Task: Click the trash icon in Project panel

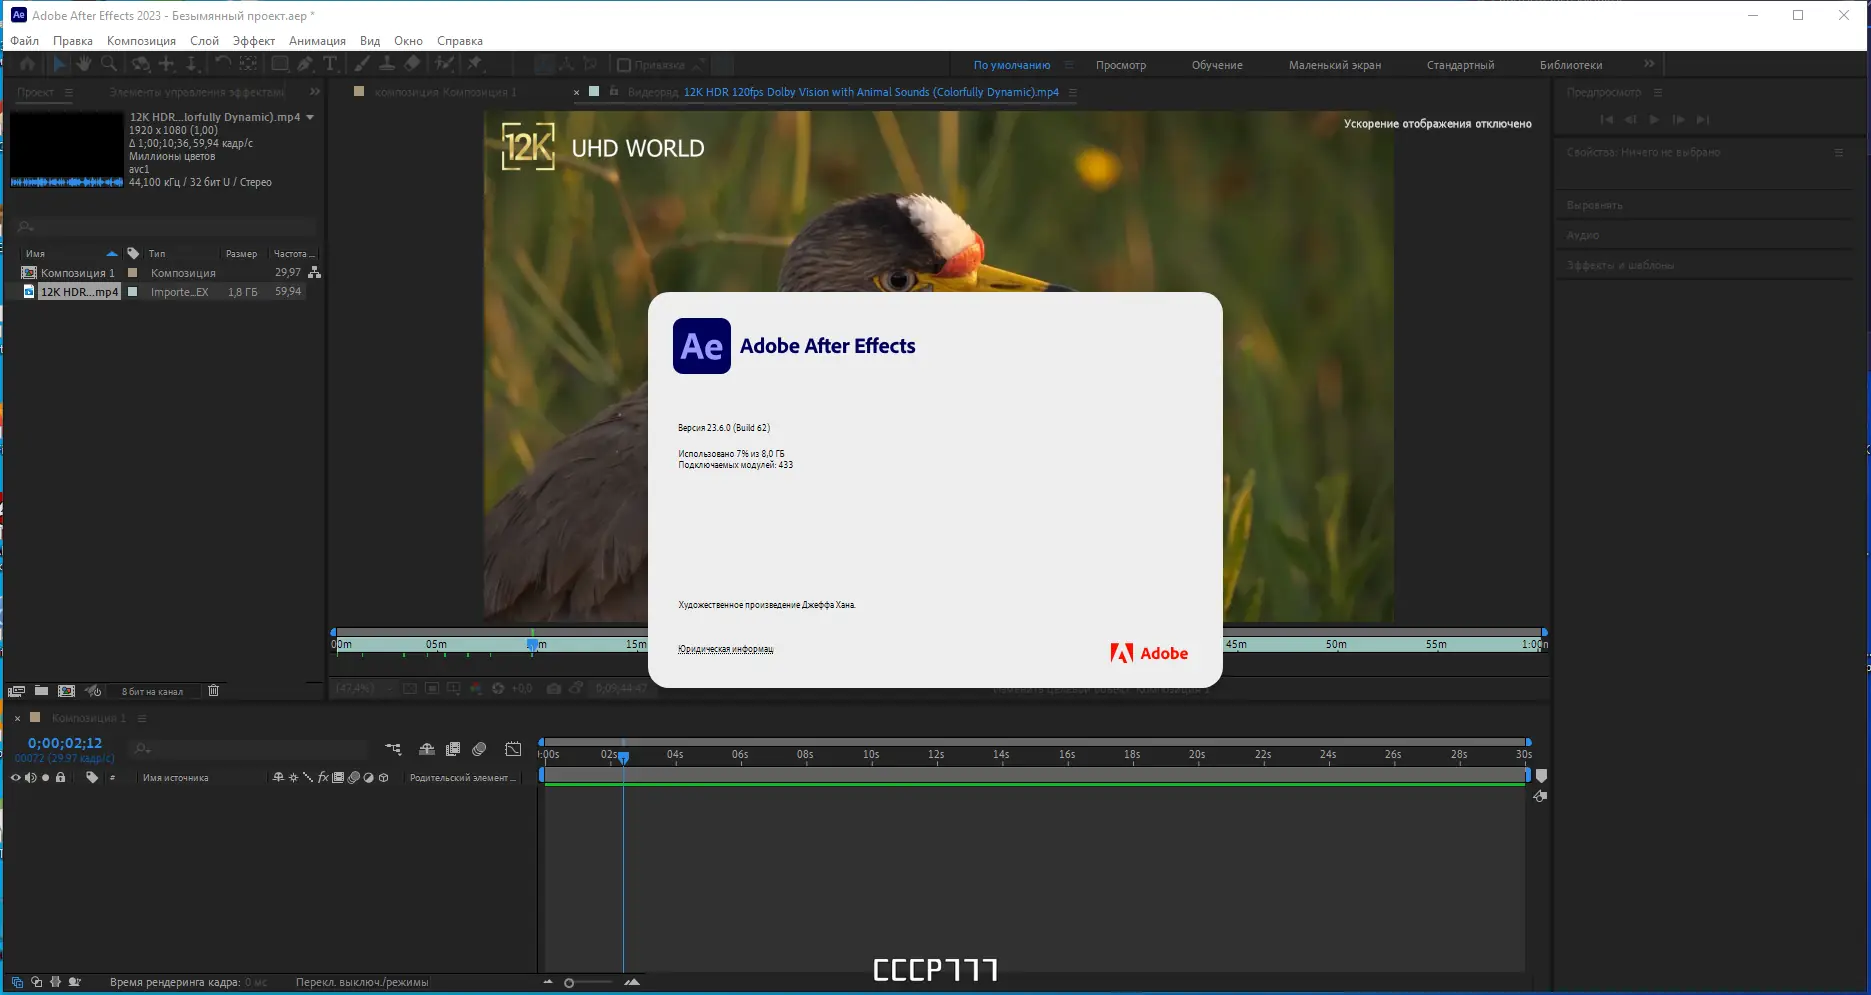Action: (x=213, y=691)
